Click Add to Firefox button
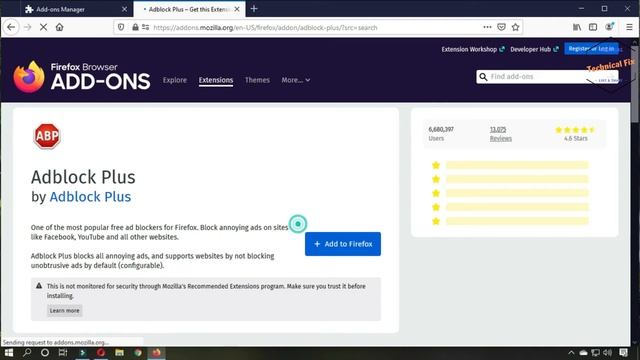This screenshot has height=360, width=640. coord(343,244)
